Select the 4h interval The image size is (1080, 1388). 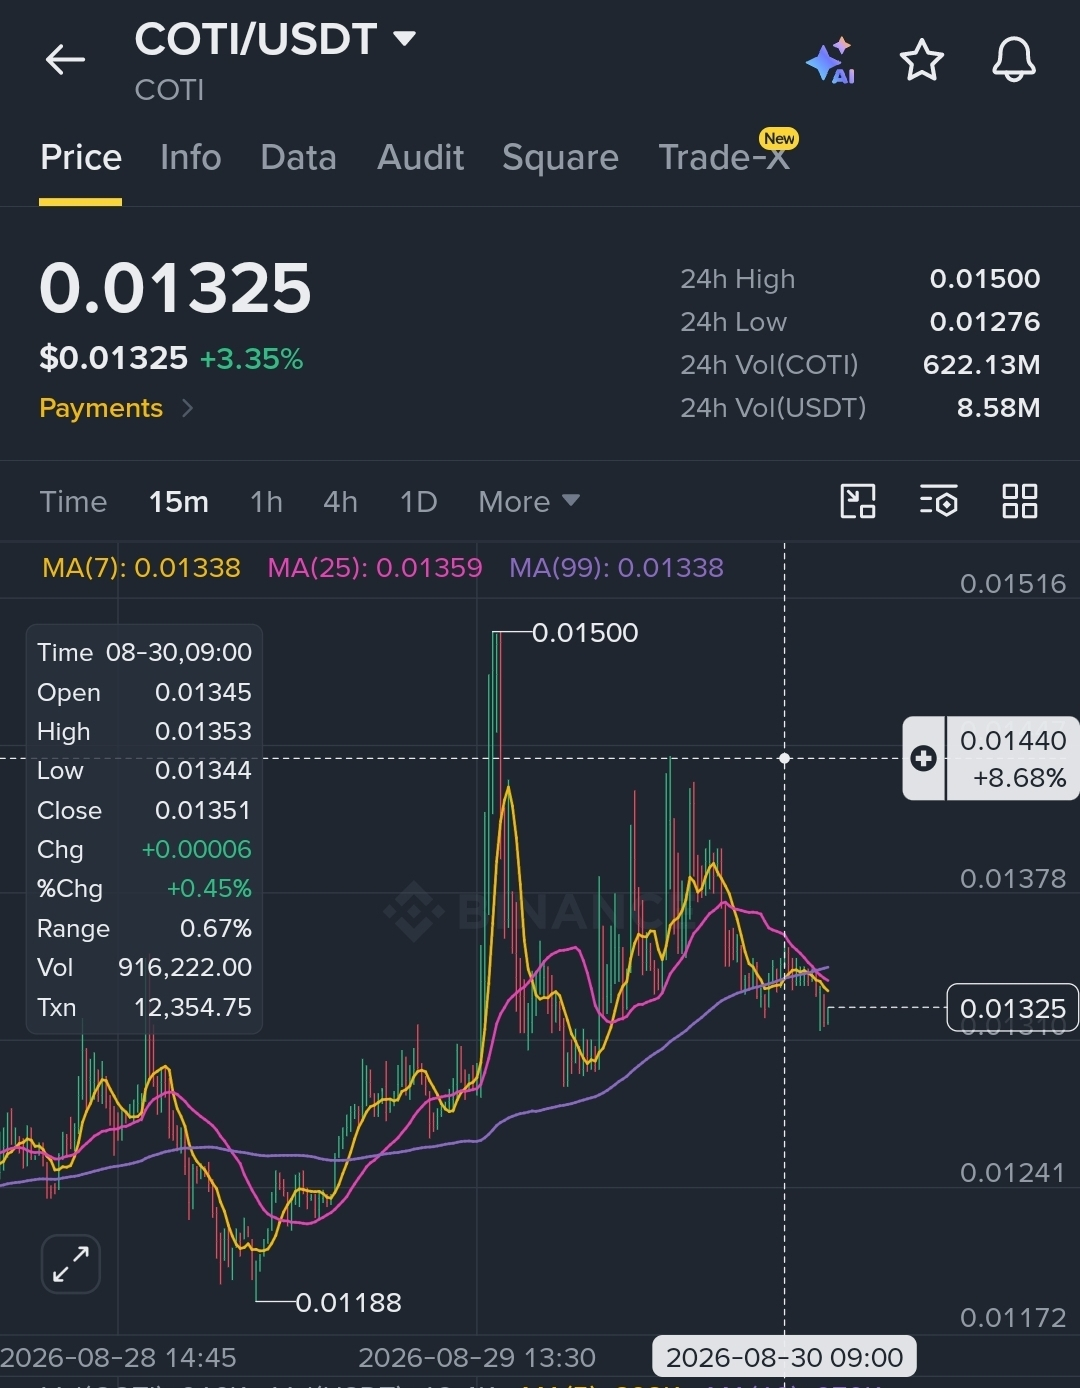point(340,501)
